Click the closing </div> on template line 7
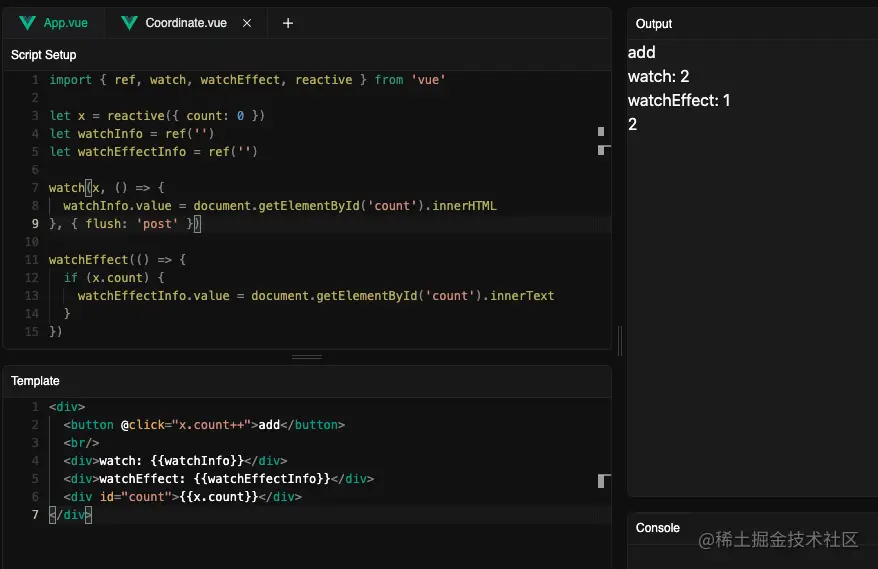This screenshot has width=878, height=569. click(x=70, y=514)
